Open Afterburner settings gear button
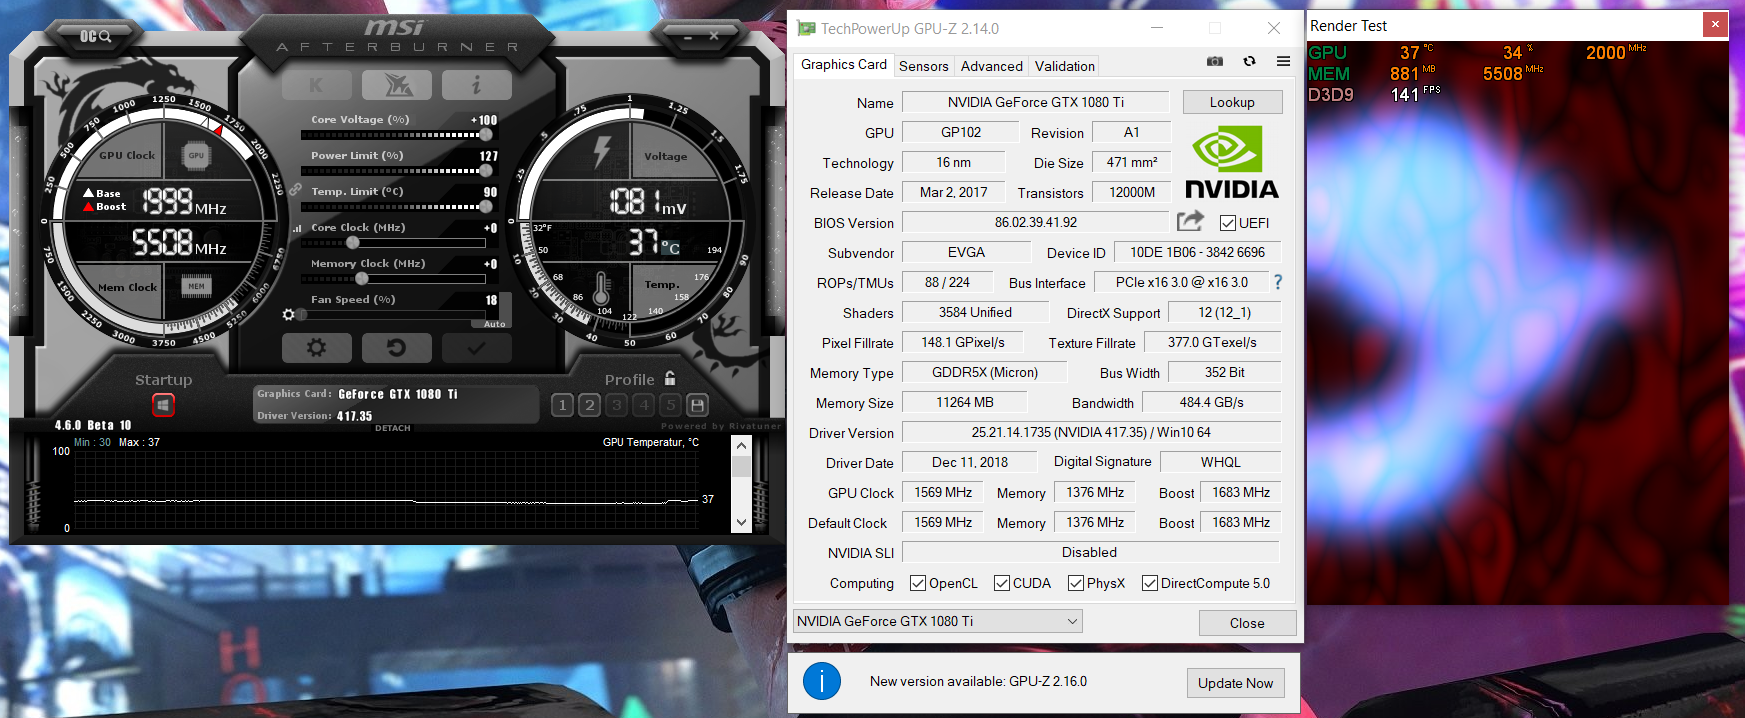Viewport: 1745px width, 718px height. [317, 348]
